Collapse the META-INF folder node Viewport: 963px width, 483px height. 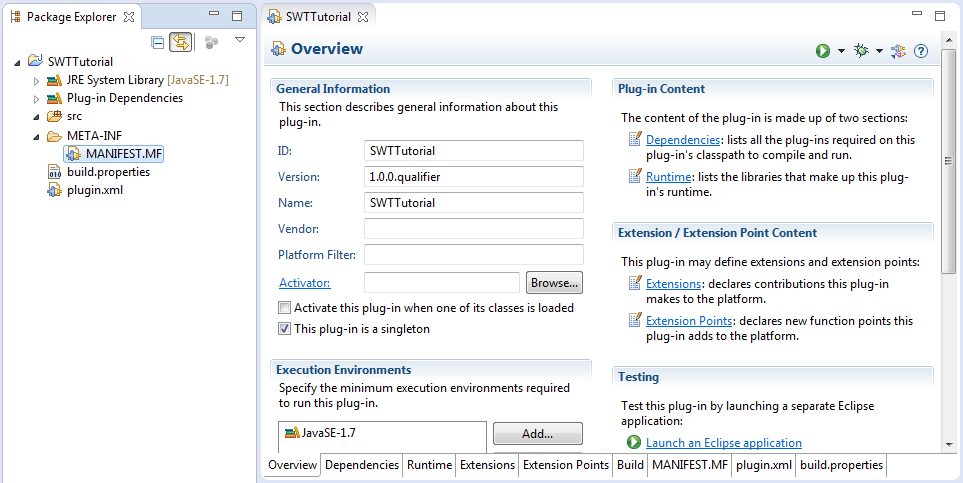(36, 136)
